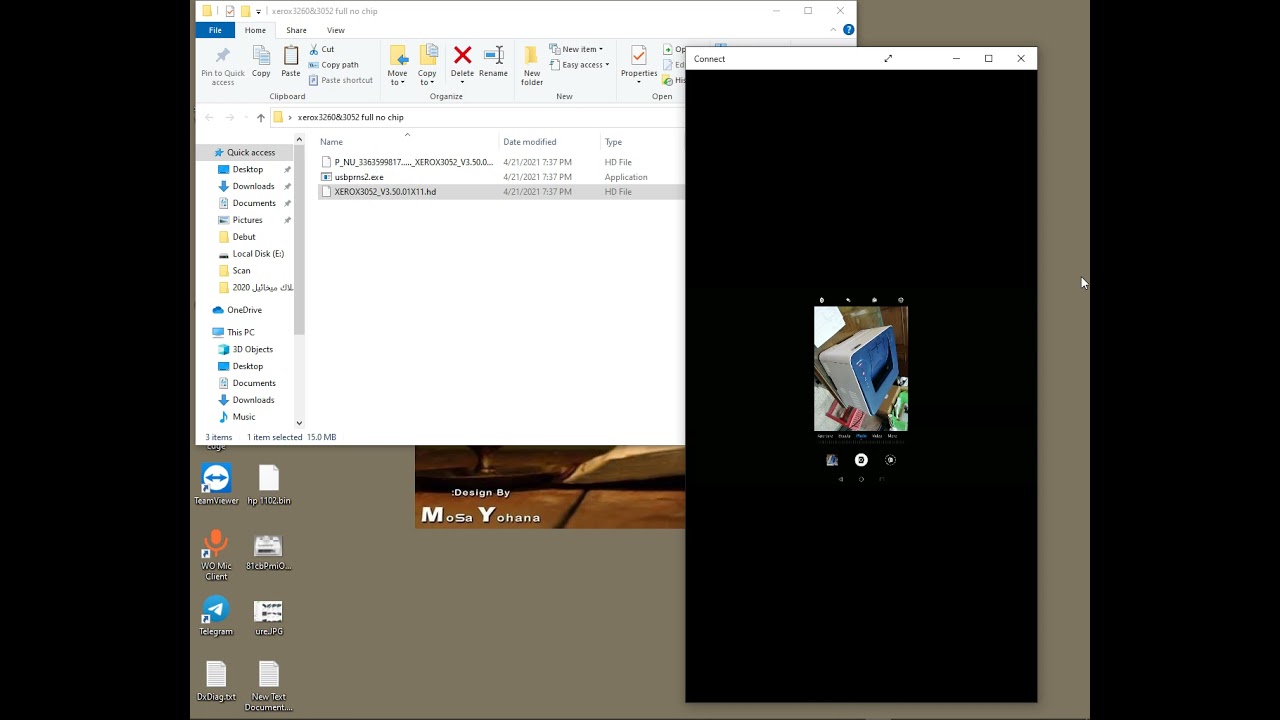Select the DxDiag.txt desktop file
The width and height of the screenshot is (1280, 720).
tap(216, 681)
